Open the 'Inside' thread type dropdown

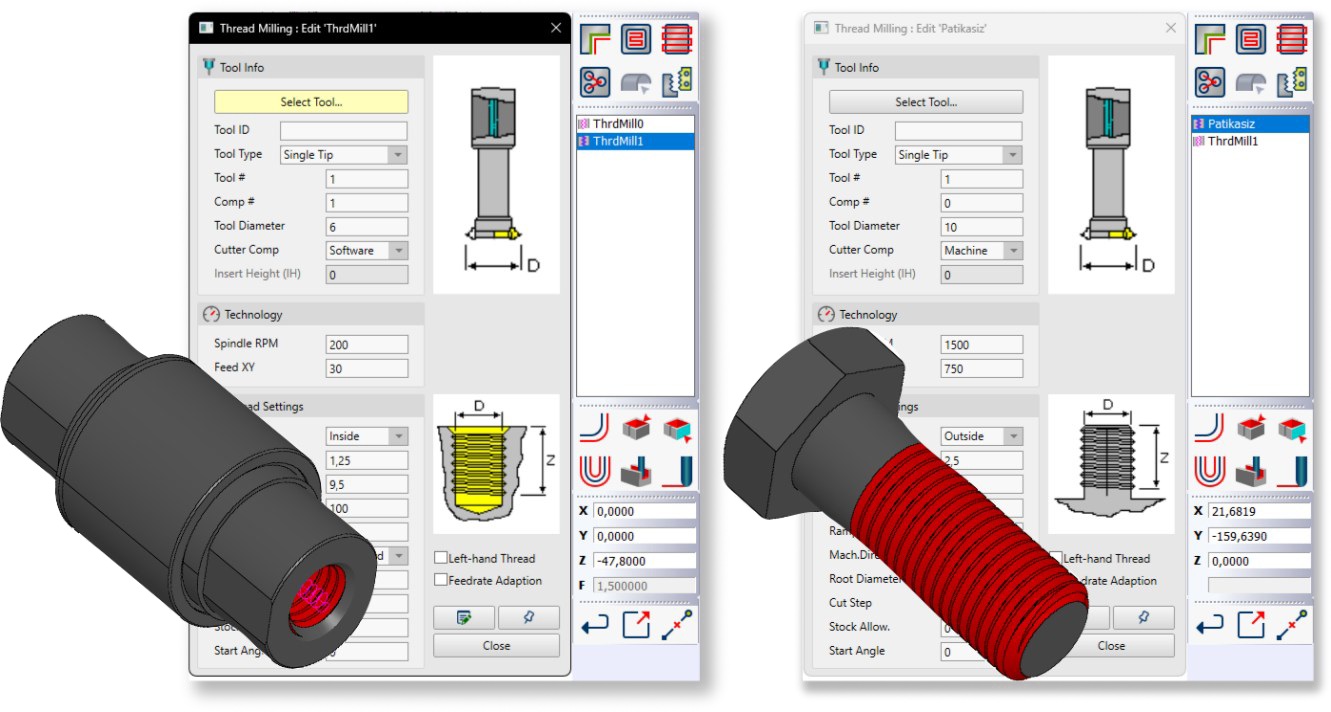(367, 436)
